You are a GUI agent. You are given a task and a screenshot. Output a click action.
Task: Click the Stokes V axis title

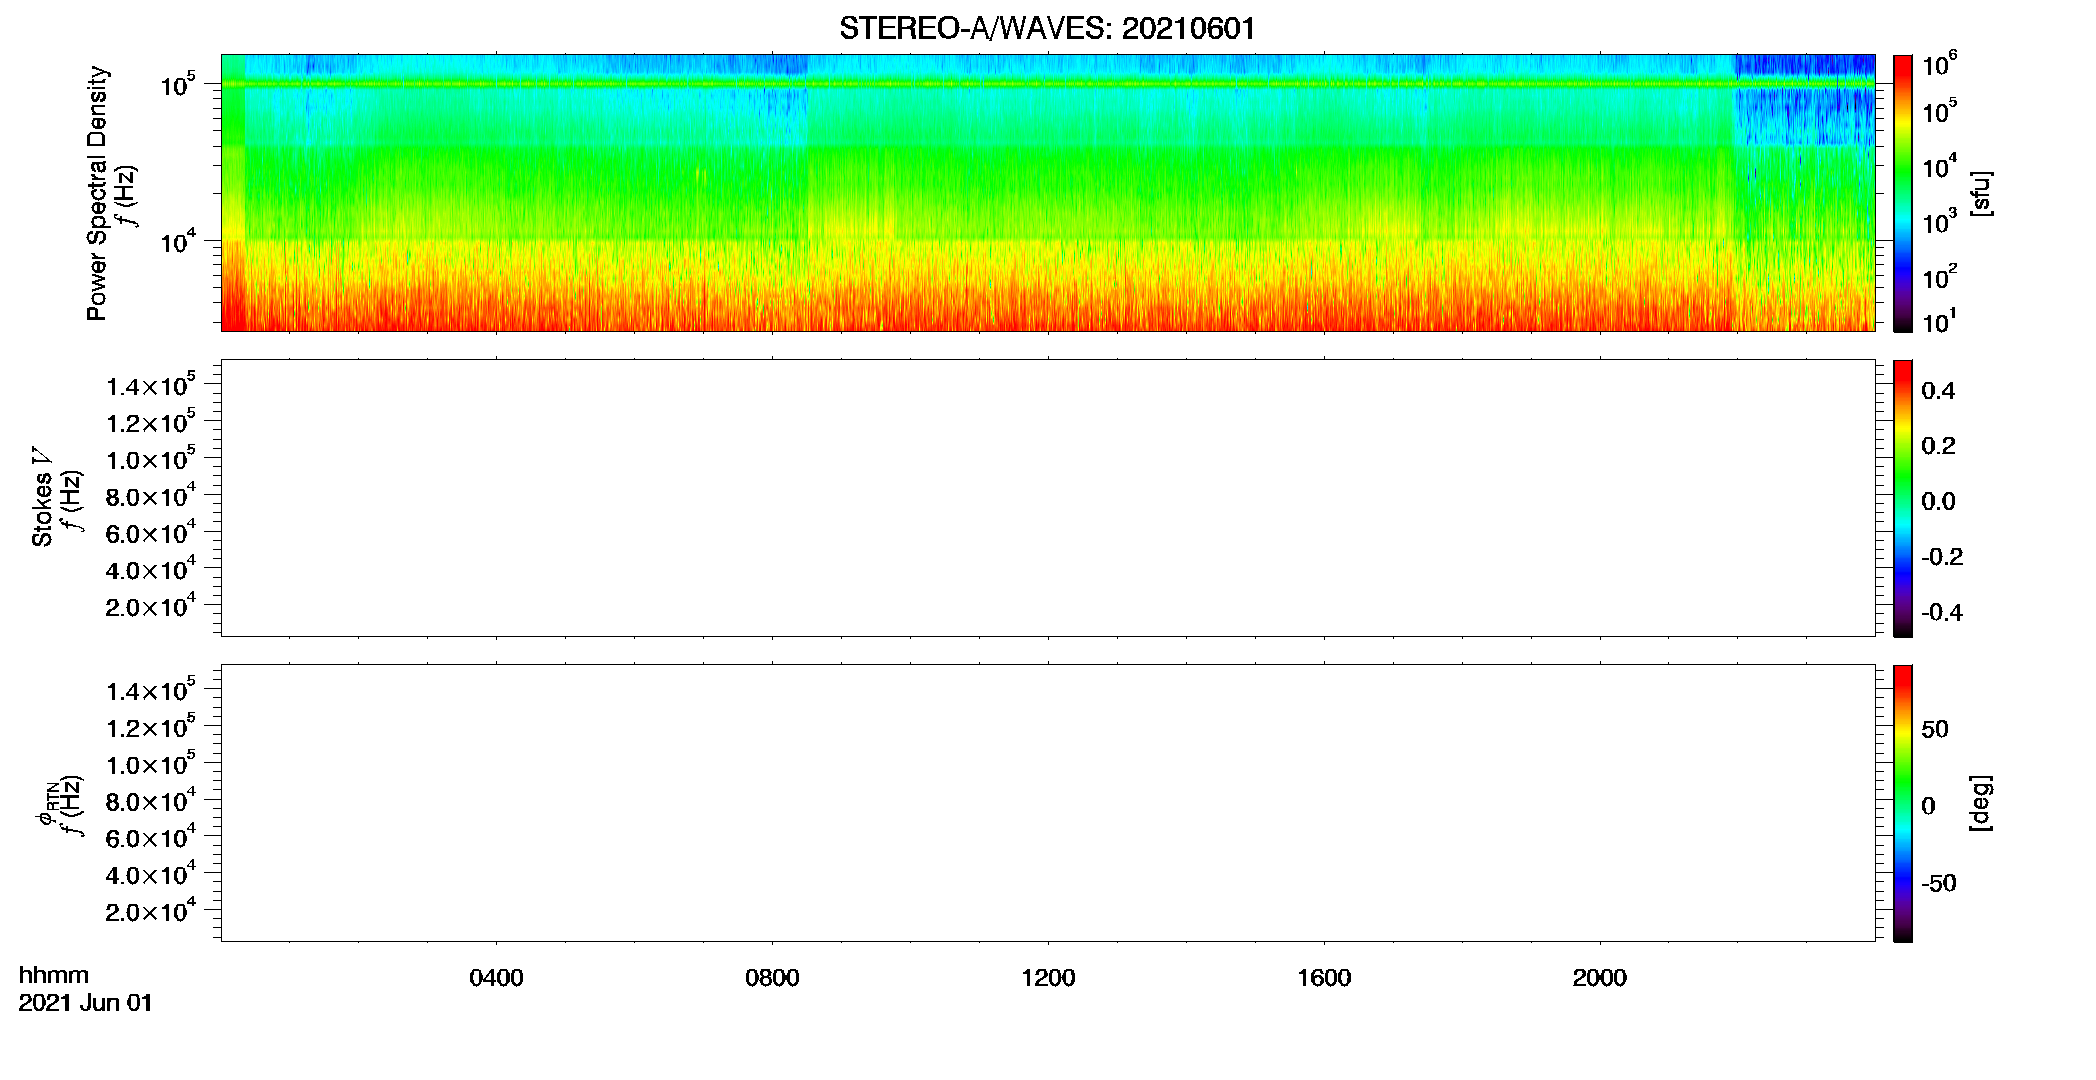[x=42, y=498]
